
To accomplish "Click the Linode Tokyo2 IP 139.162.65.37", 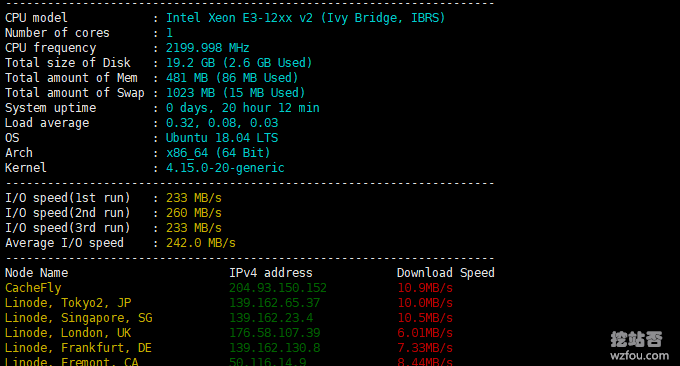I will coord(274,303).
